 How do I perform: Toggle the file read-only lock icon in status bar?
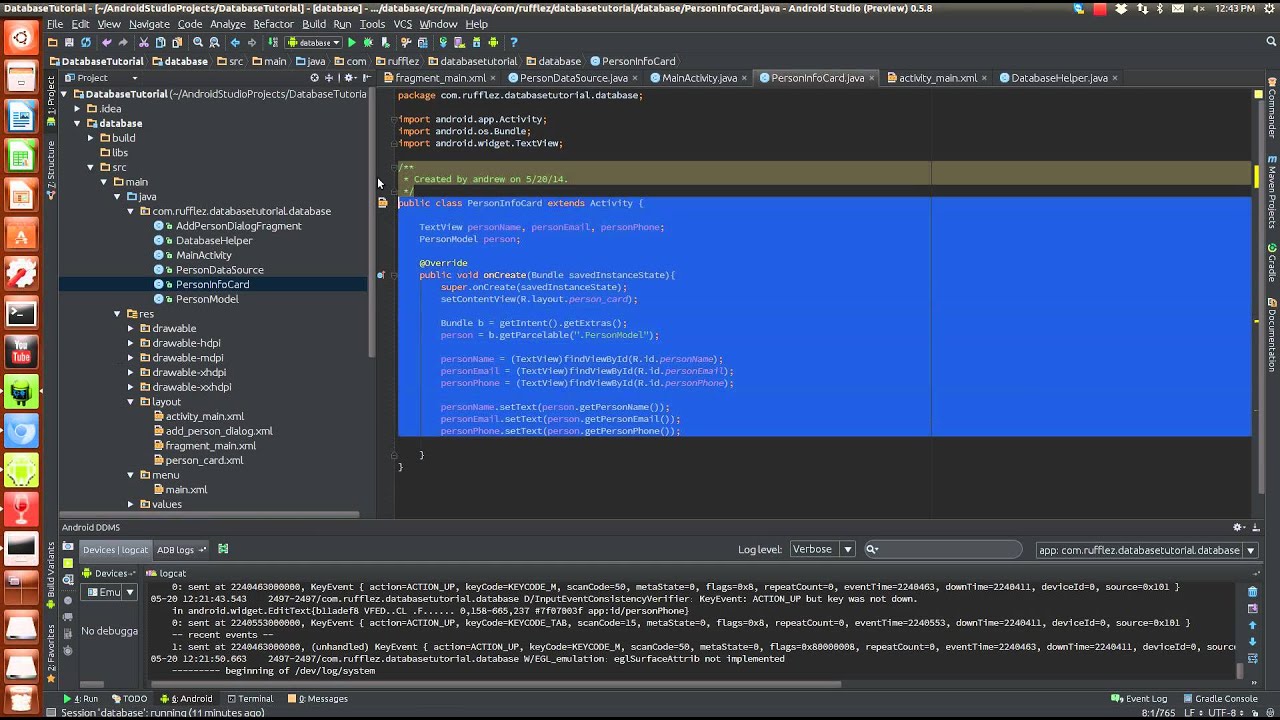pos(1255,712)
